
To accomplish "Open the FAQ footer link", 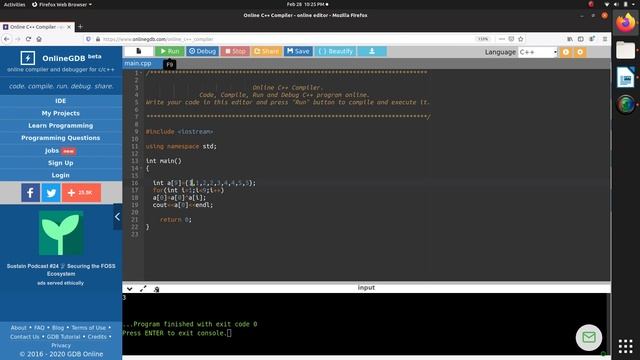I will coord(39,328).
